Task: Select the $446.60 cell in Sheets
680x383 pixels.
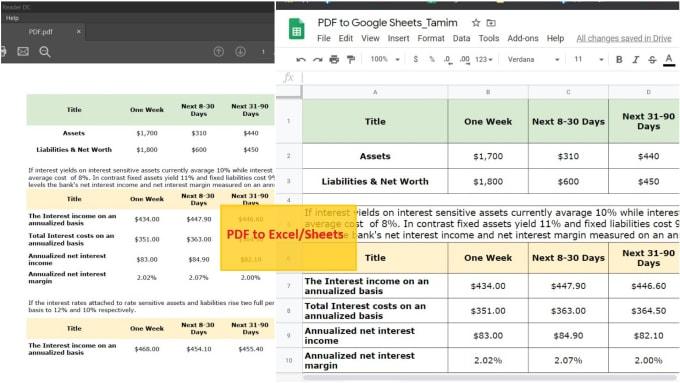Action: click(x=644, y=286)
